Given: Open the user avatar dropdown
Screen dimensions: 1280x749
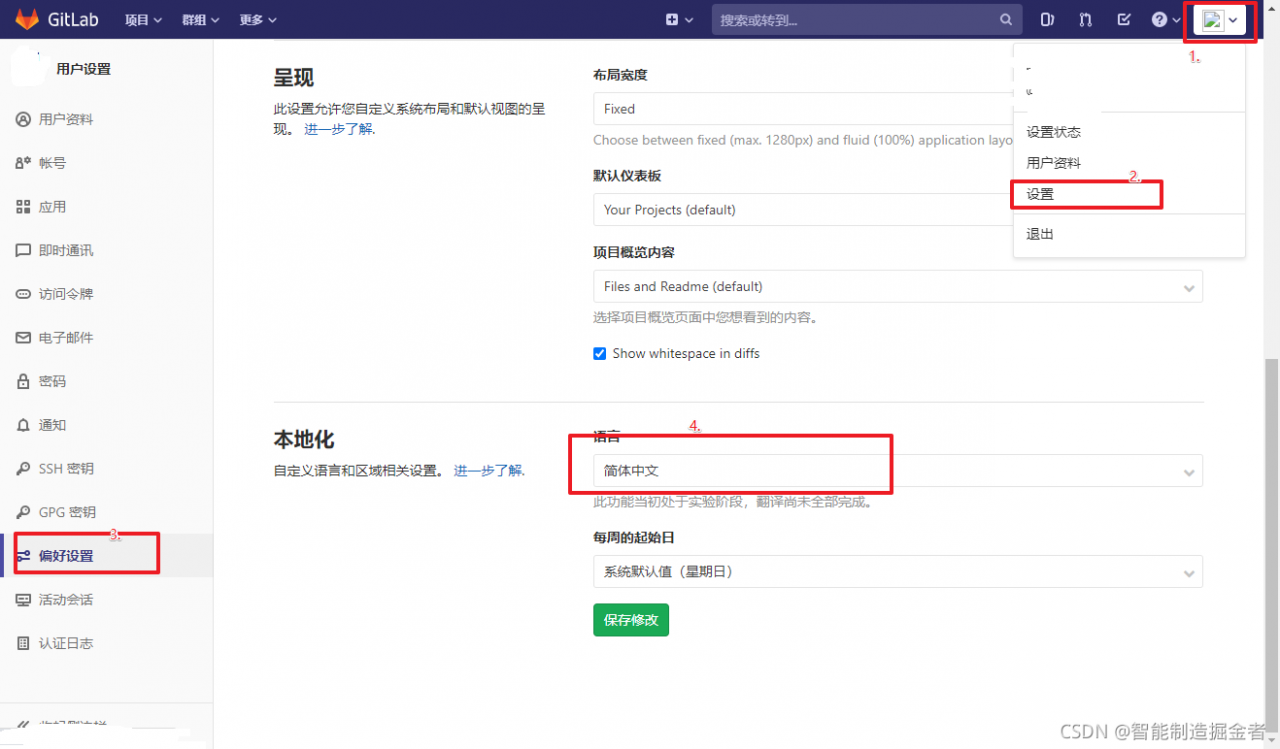Looking at the screenshot, I should click(1220, 20).
